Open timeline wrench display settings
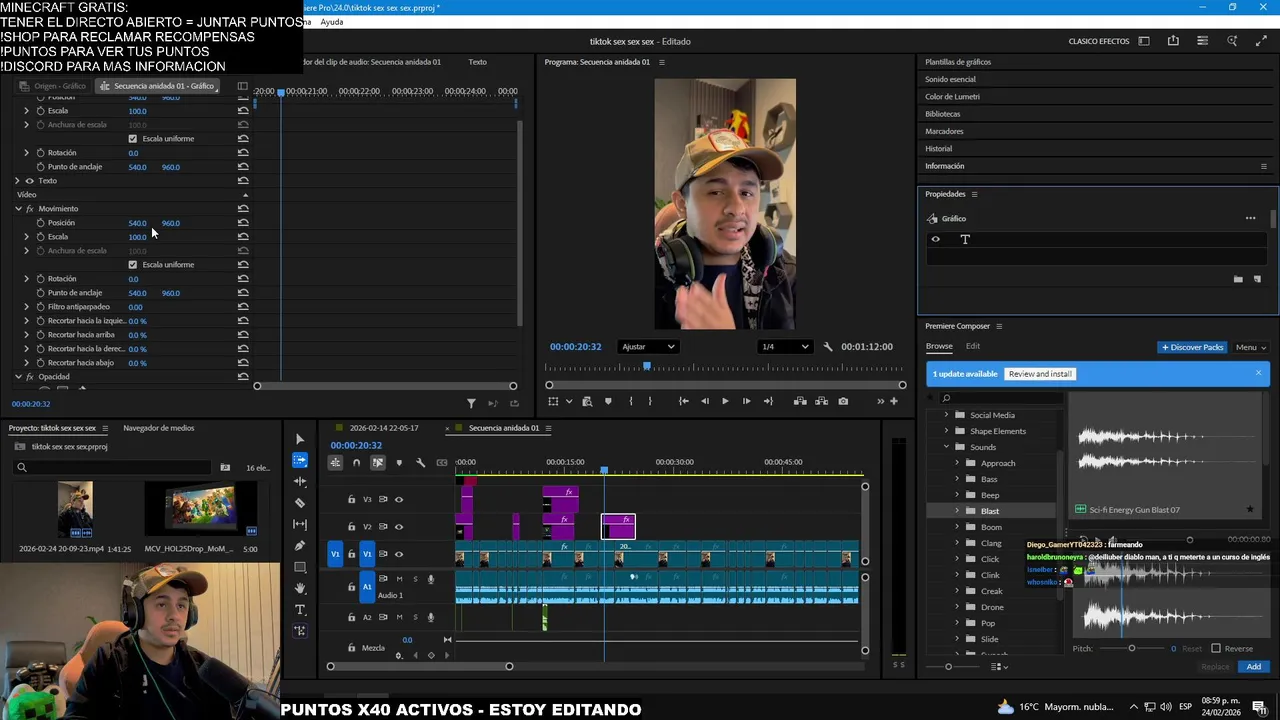Viewport: 1280px width, 720px height. (420, 463)
